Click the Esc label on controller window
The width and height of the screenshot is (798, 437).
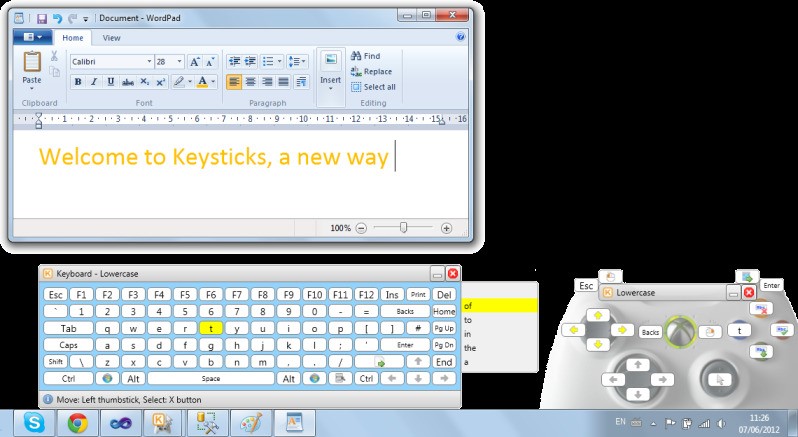[586, 285]
